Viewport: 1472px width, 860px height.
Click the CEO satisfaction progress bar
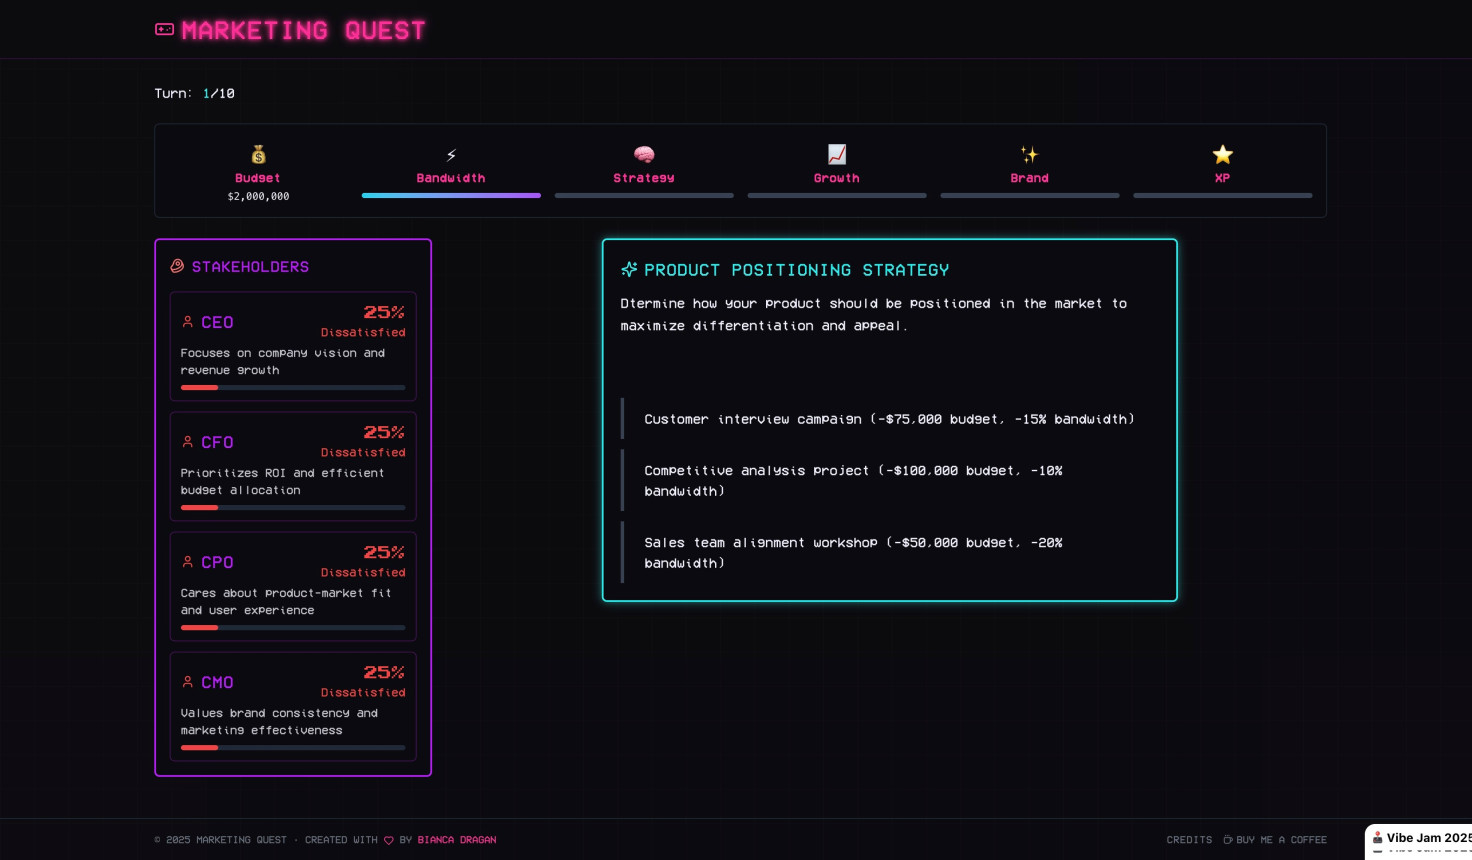[x=293, y=387]
